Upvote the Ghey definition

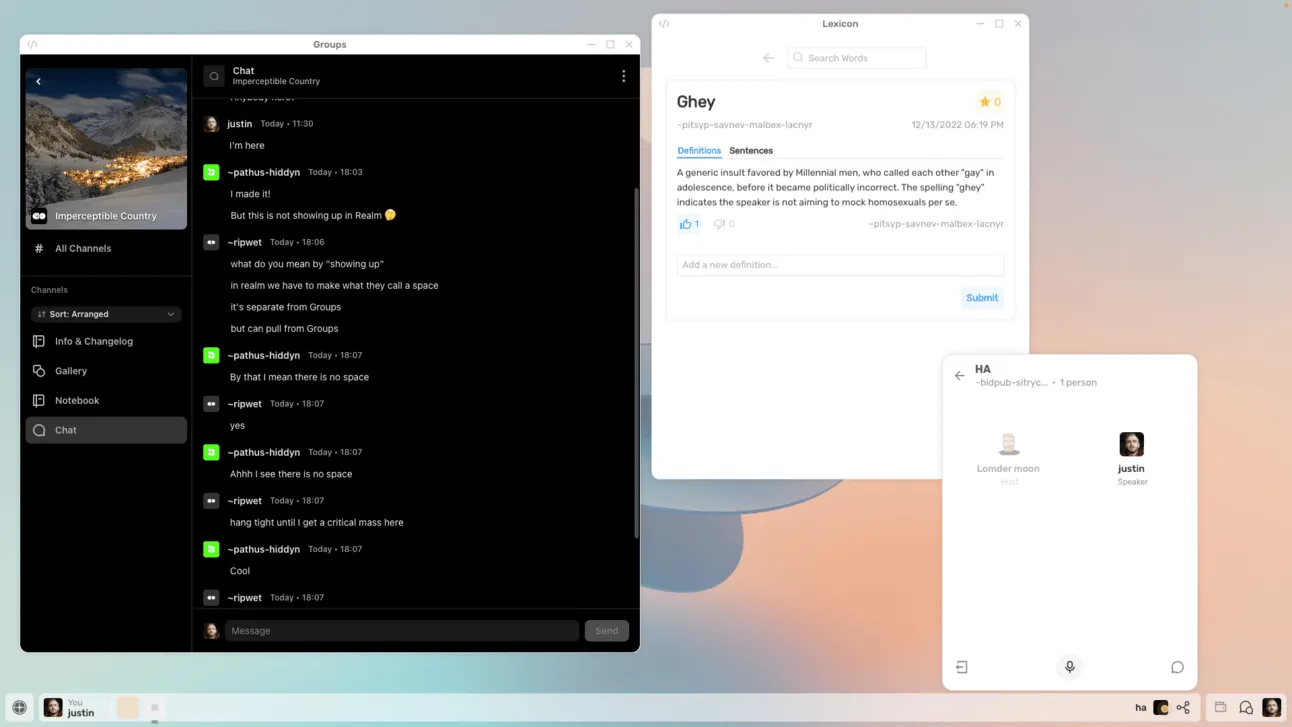[x=686, y=224]
